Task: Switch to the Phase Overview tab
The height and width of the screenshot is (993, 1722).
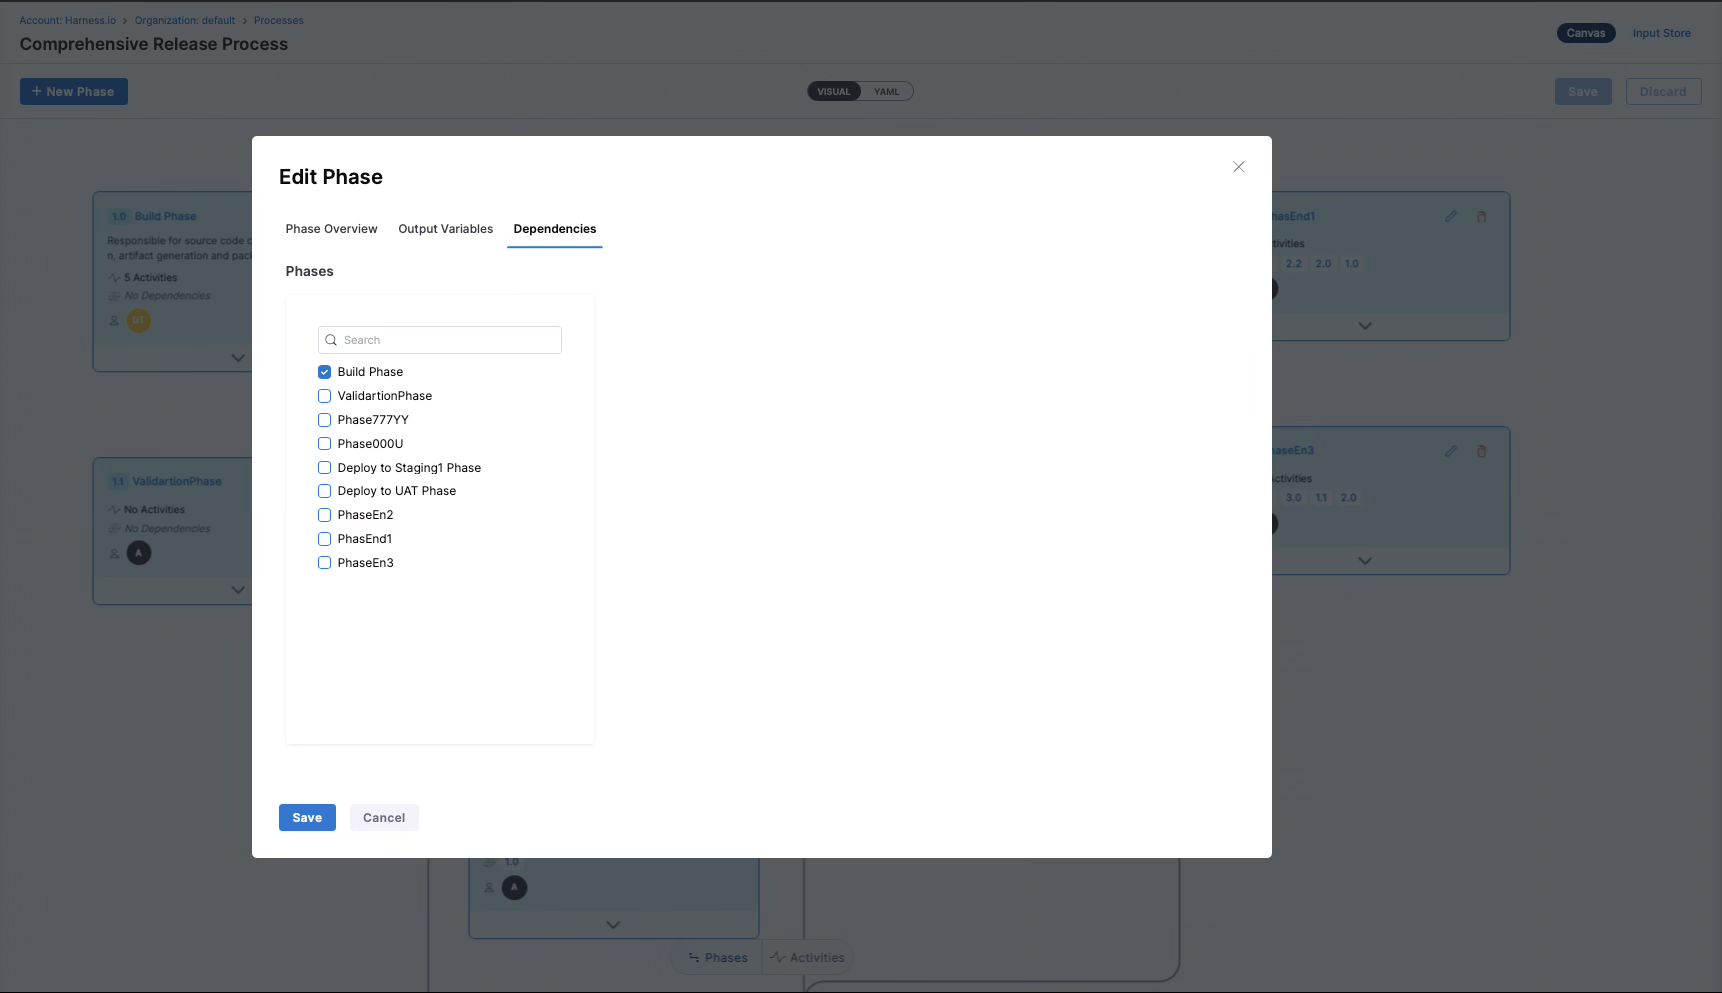Action: tap(331, 229)
